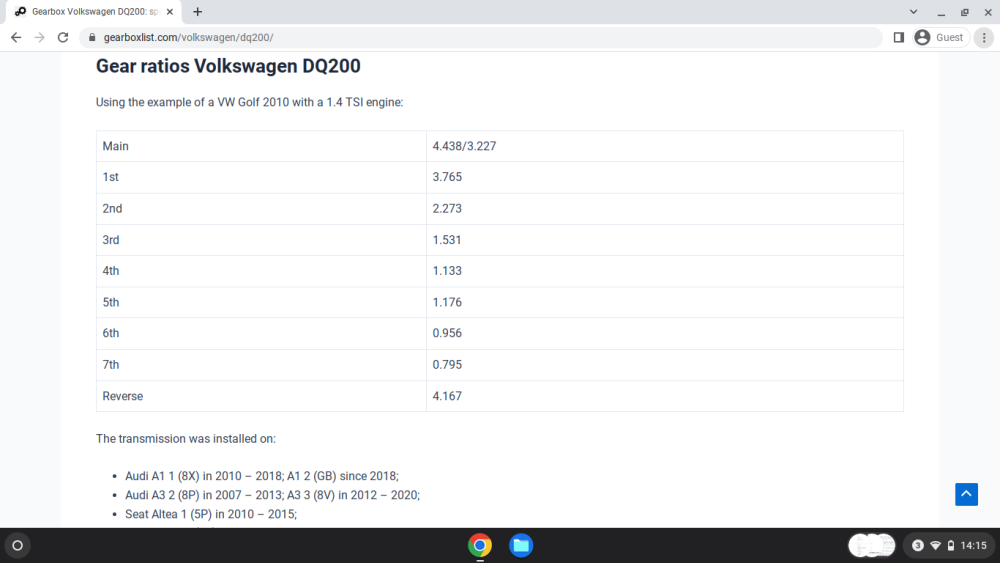The height and width of the screenshot is (563, 1000).
Task: Click the ratio value 0.956
Action: (447, 333)
